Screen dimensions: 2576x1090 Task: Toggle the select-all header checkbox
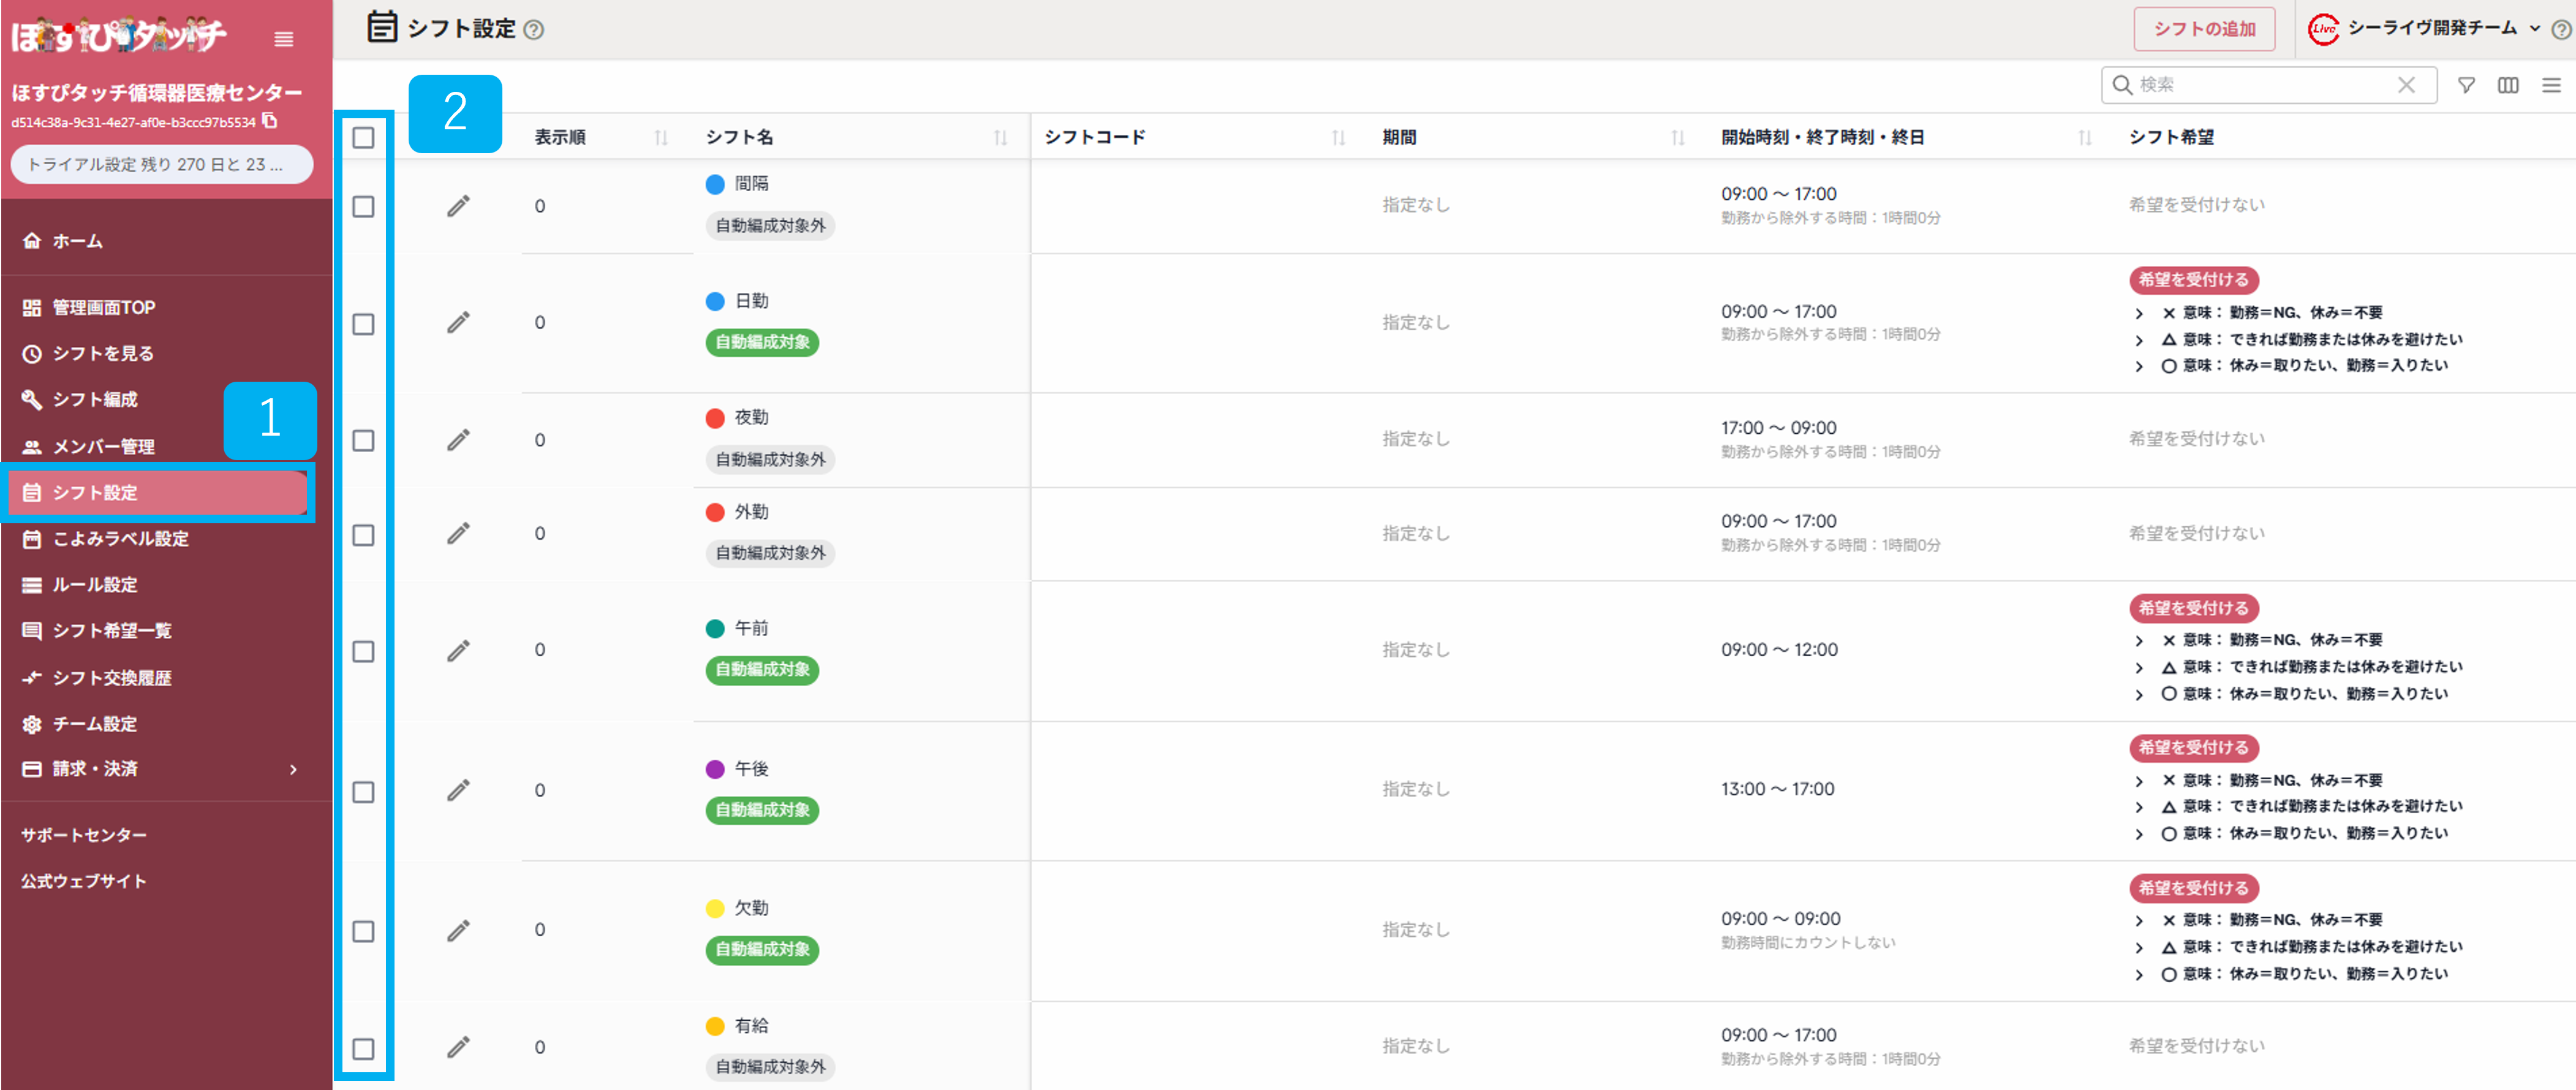coord(364,138)
